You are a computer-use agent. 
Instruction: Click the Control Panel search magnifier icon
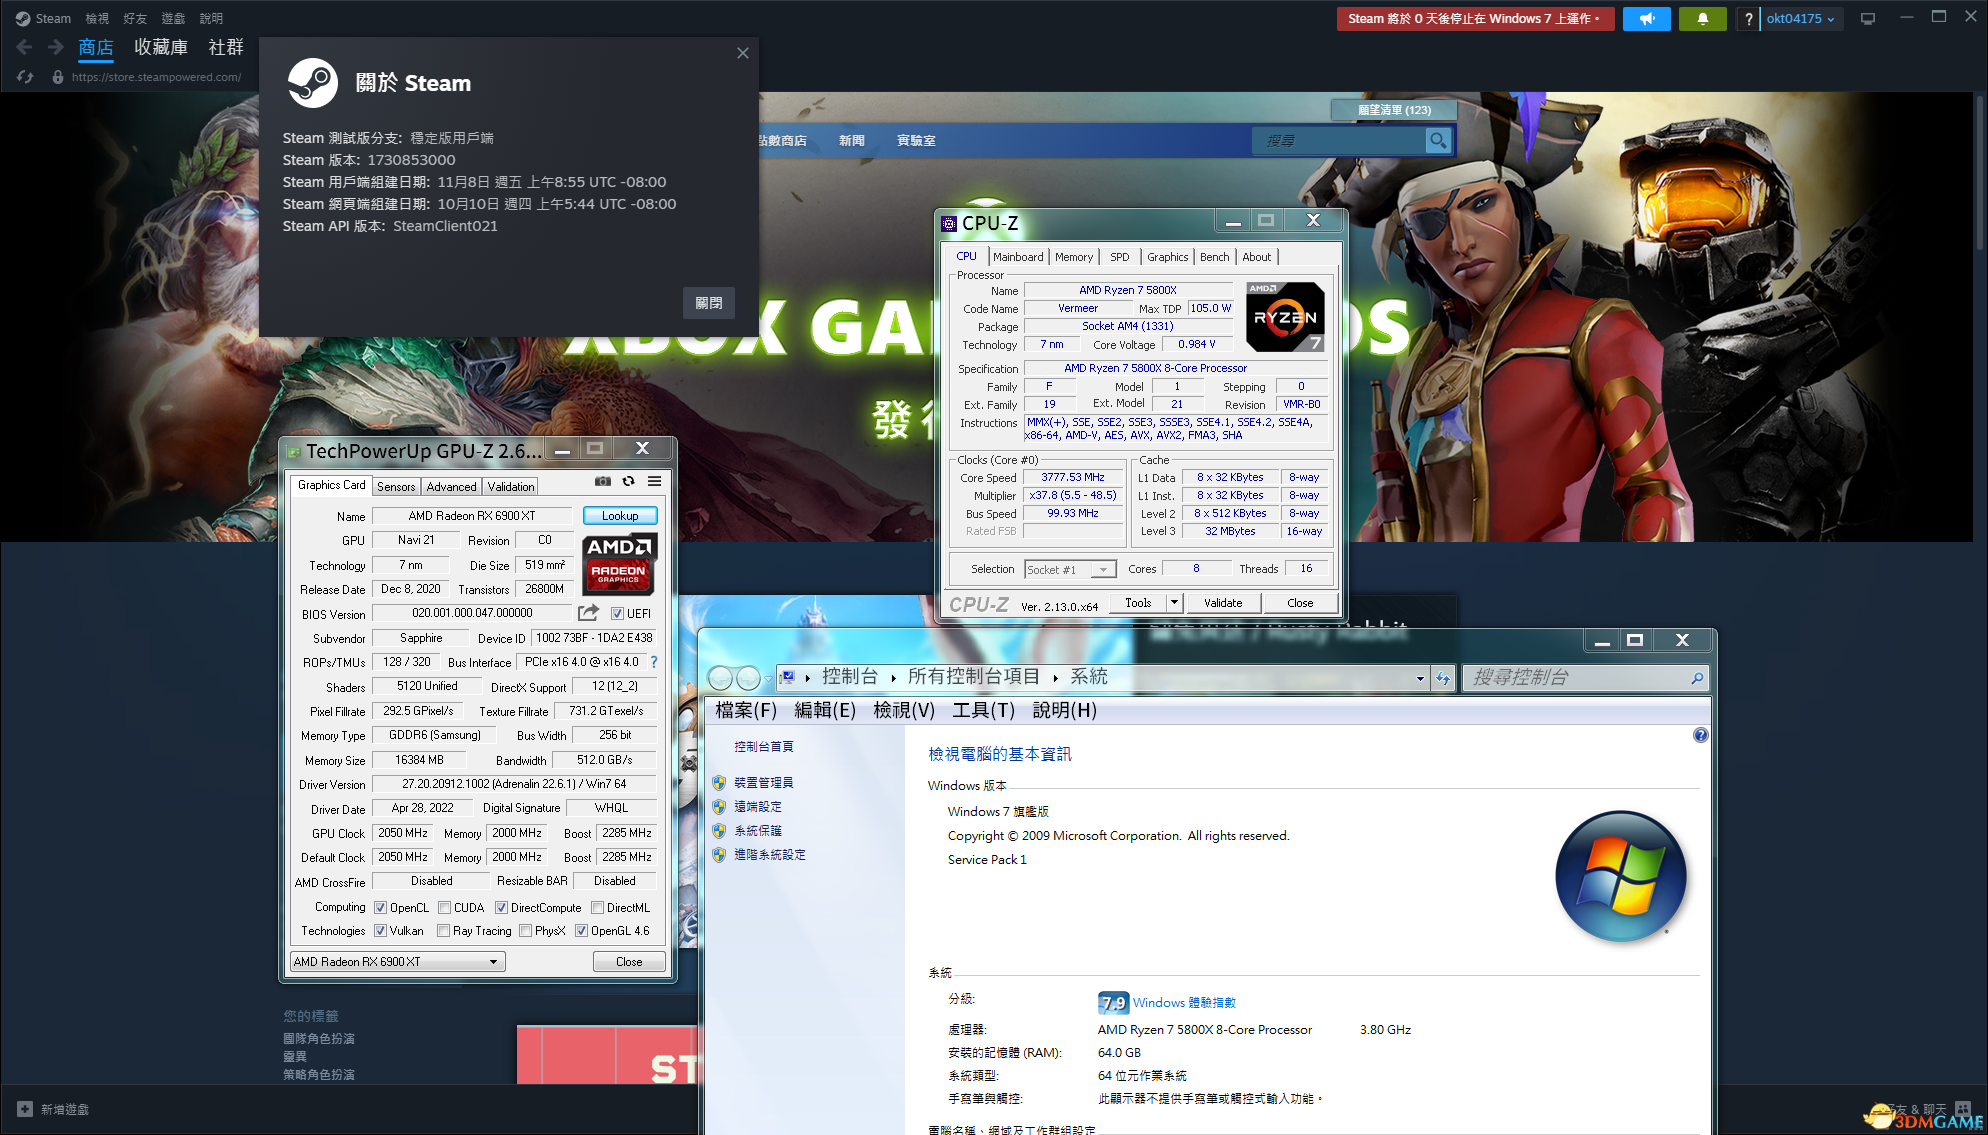[x=1696, y=678]
